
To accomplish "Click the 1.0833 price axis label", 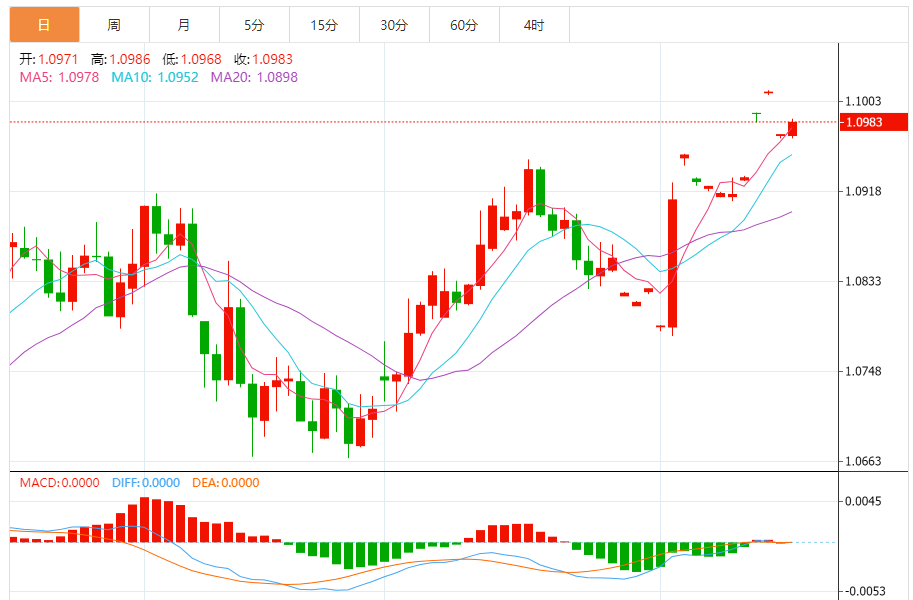I will pyautogui.click(x=864, y=281).
